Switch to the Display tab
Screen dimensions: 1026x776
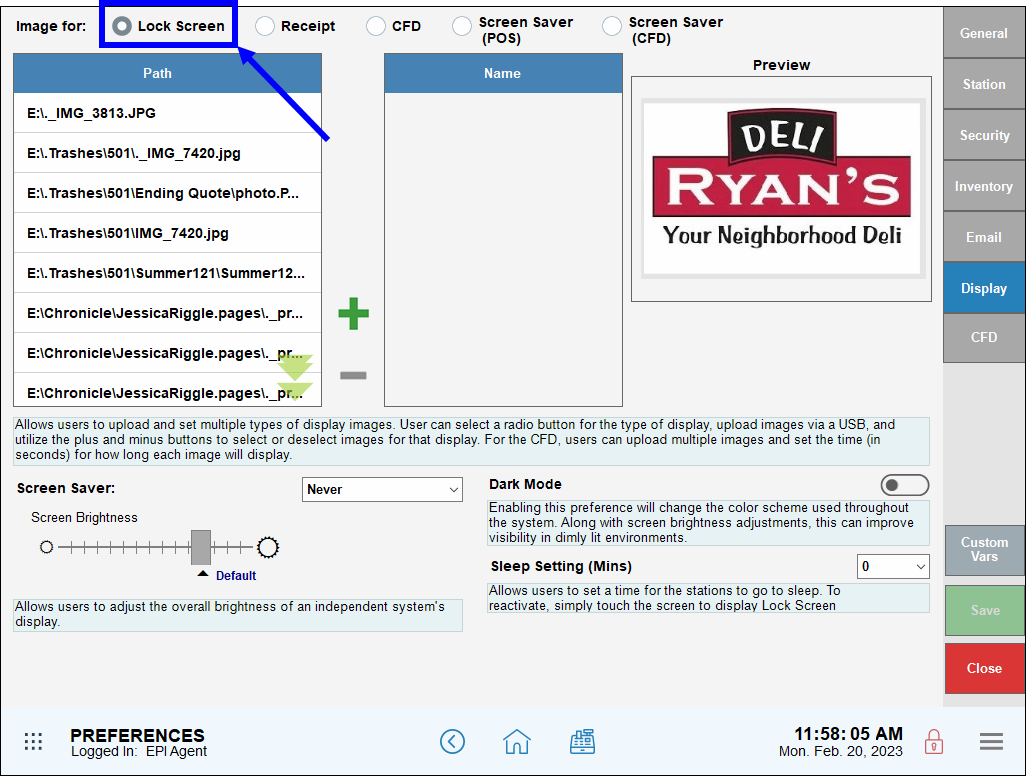pyautogui.click(x=983, y=288)
